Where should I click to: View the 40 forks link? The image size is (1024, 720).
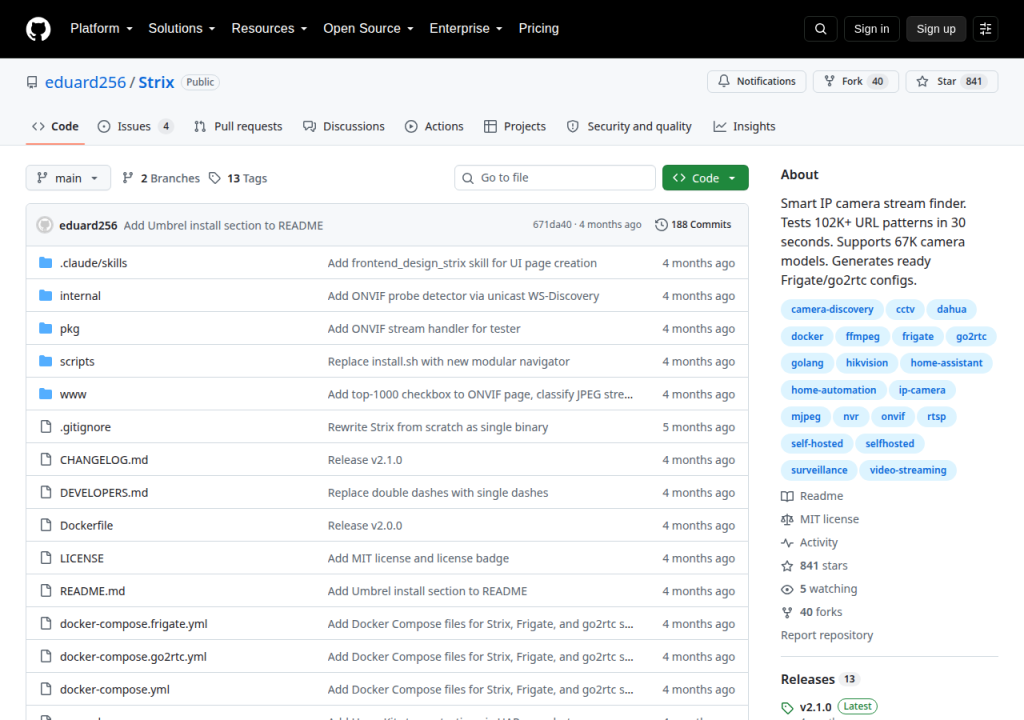click(812, 612)
